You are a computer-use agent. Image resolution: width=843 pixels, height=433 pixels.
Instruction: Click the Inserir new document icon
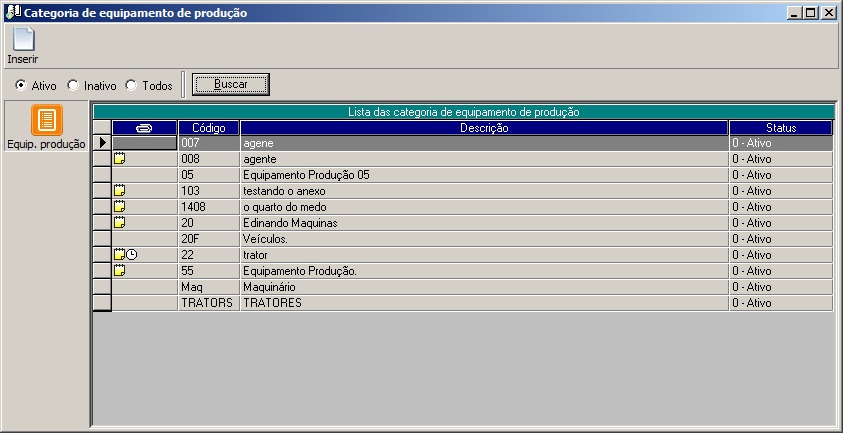pos(23,39)
